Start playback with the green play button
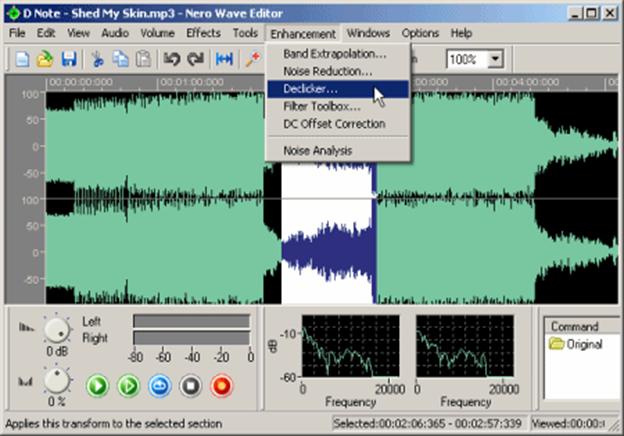This screenshot has width=624, height=436. pyautogui.click(x=98, y=385)
